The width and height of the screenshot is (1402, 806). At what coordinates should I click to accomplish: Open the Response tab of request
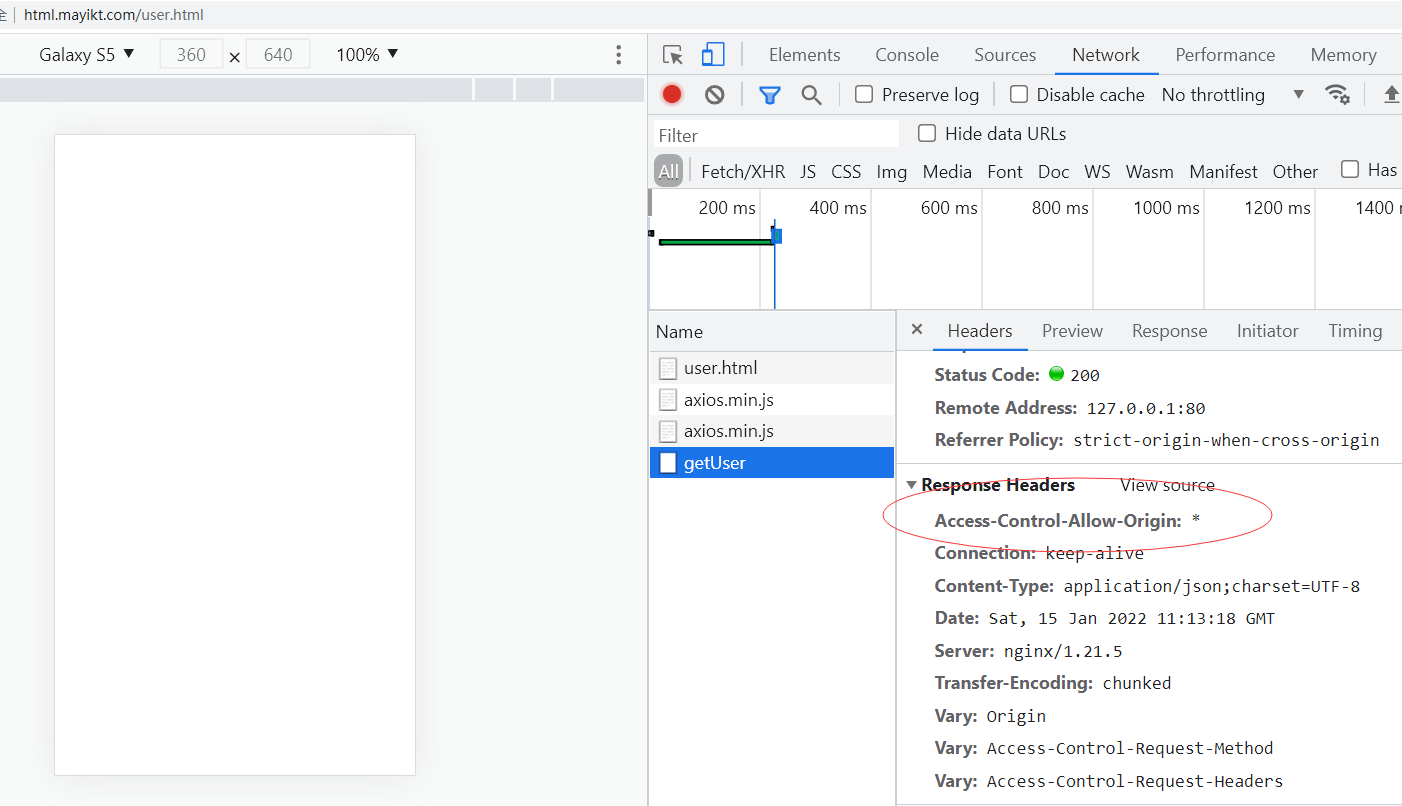[1169, 331]
